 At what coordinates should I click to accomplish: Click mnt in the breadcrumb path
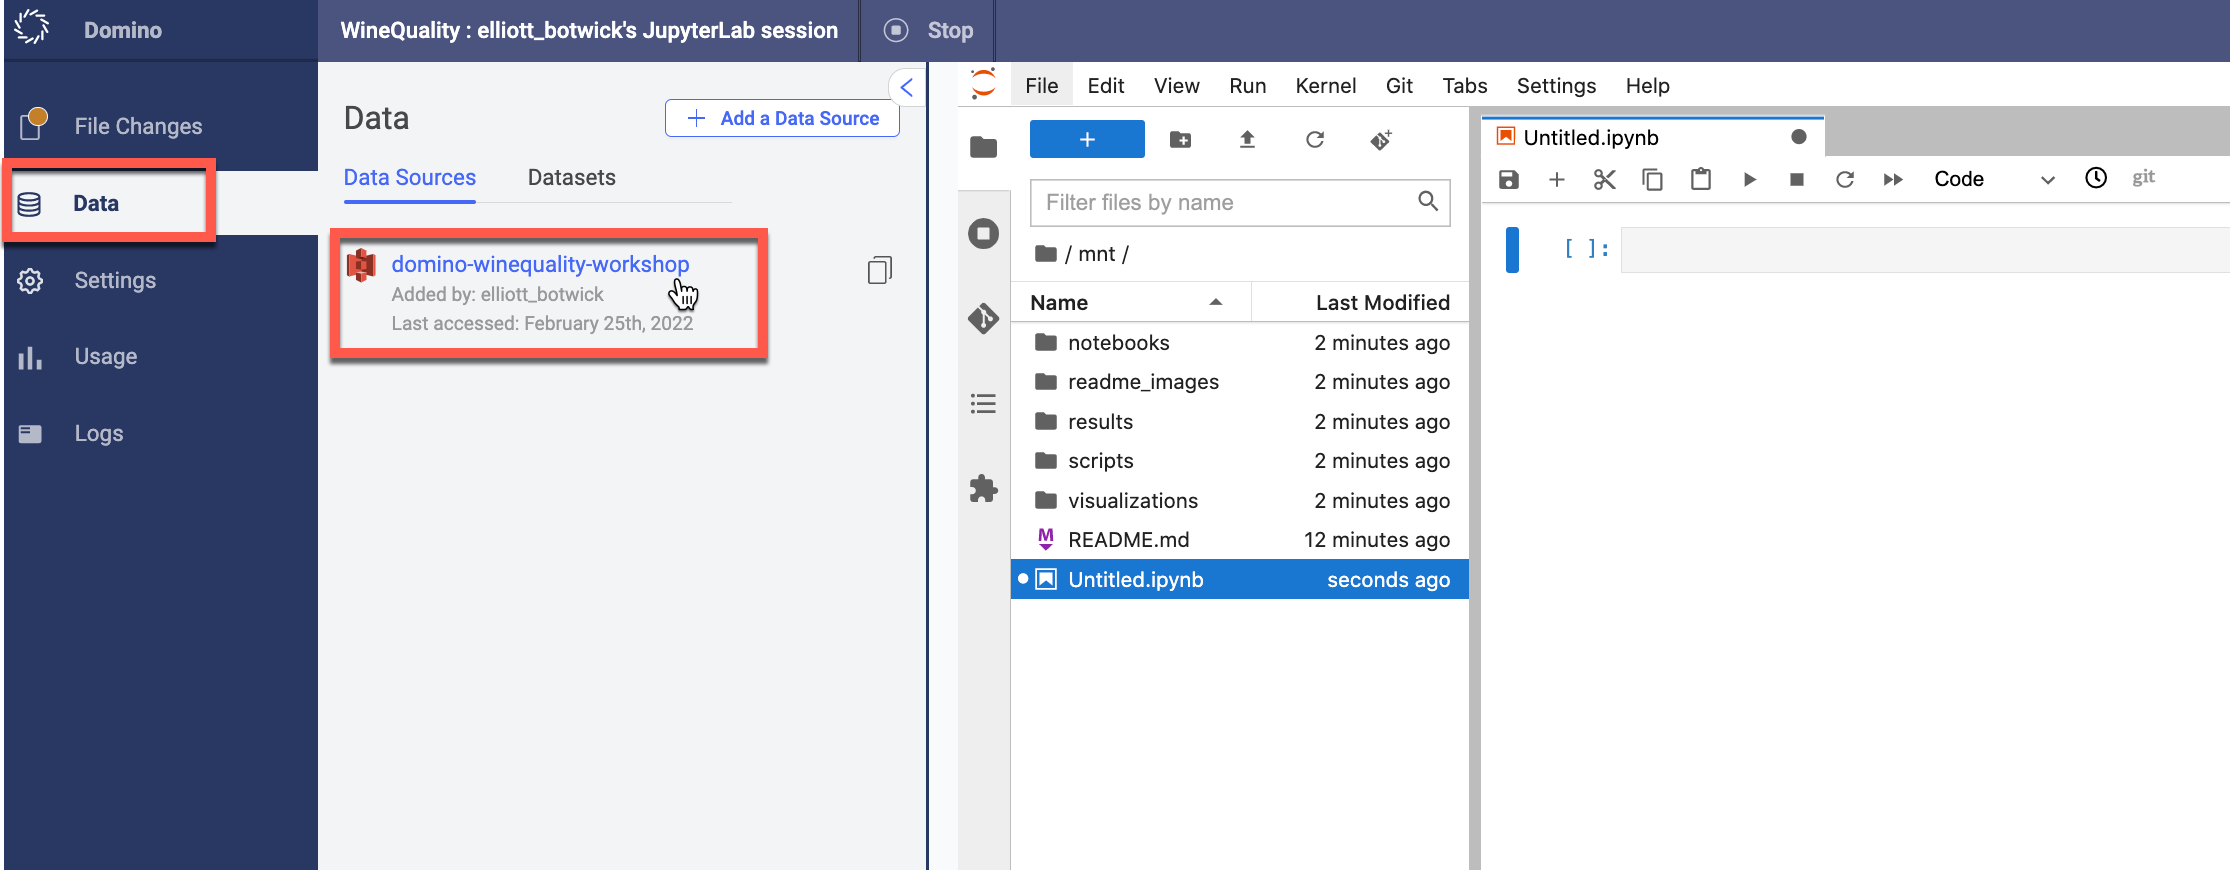[x=1096, y=254]
